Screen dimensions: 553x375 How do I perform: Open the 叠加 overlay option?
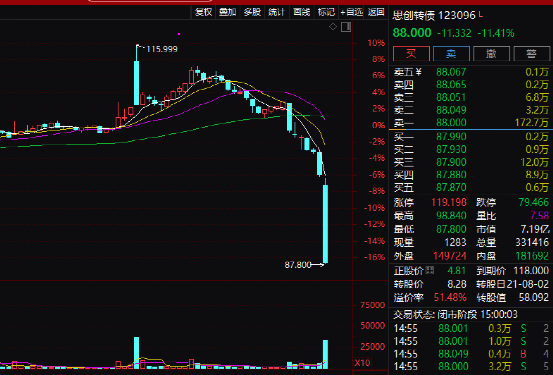coord(227,12)
